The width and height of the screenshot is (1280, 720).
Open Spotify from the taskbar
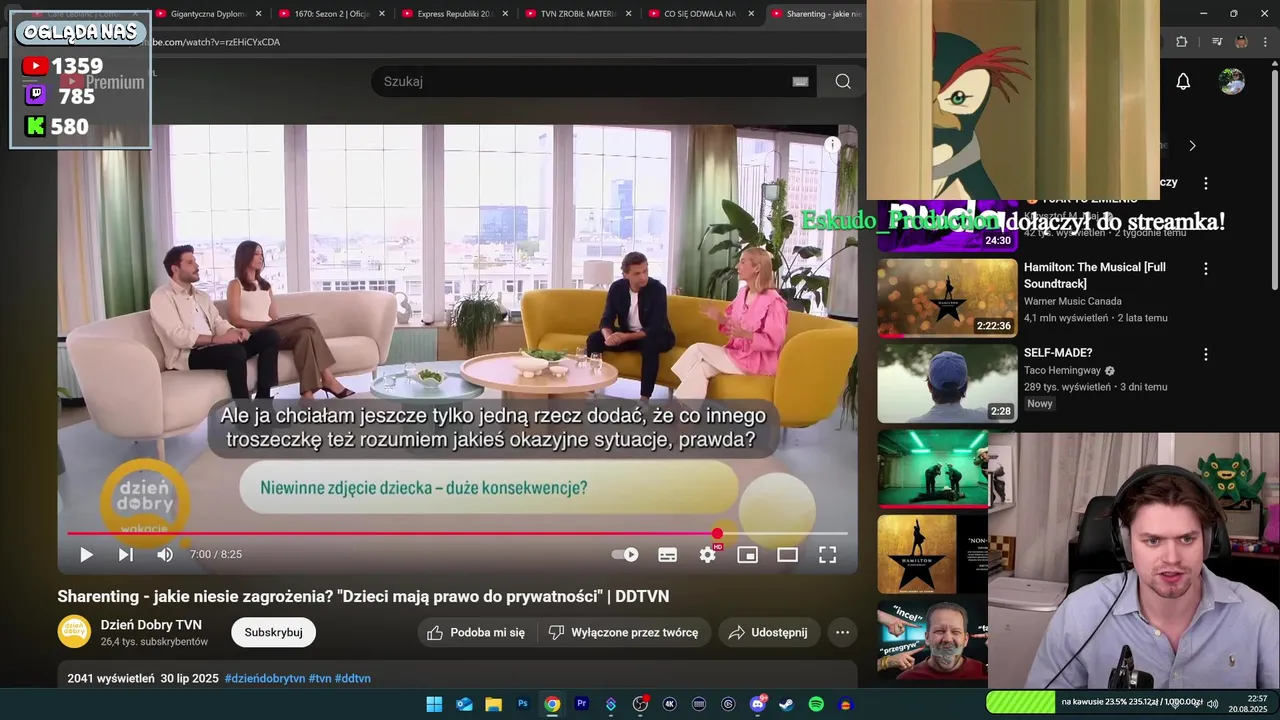coord(816,704)
